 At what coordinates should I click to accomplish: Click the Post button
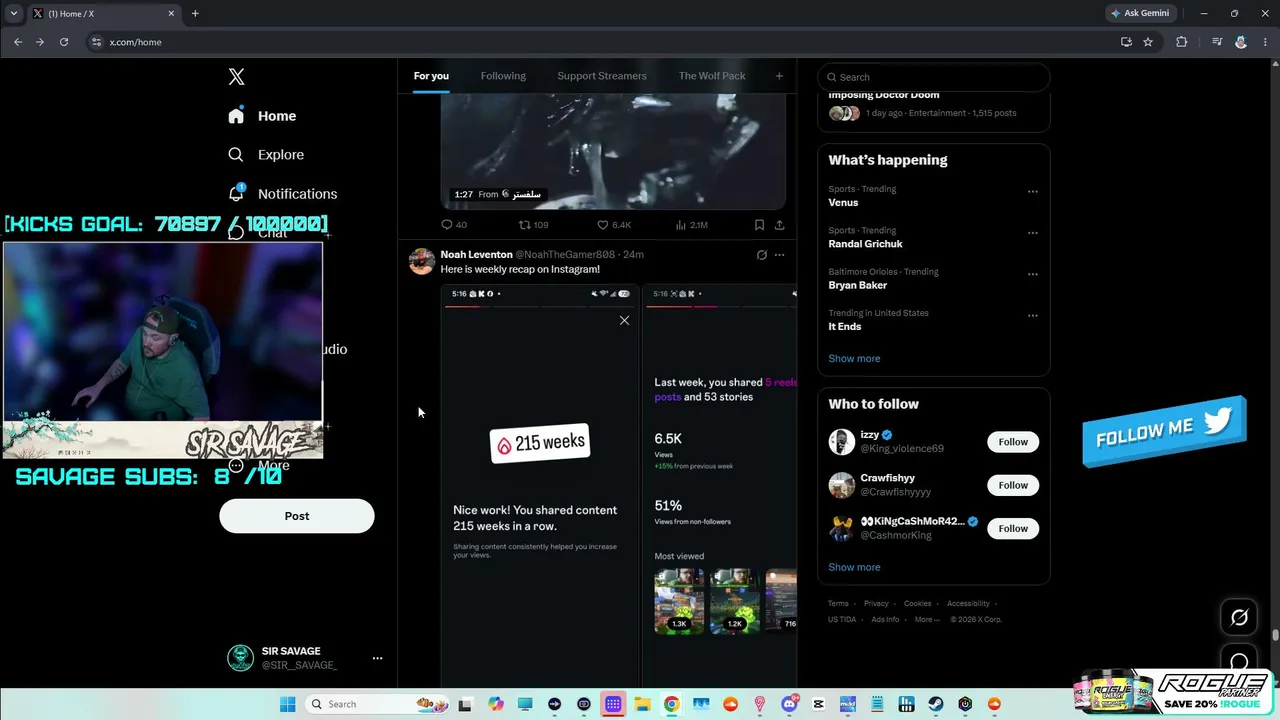(297, 516)
